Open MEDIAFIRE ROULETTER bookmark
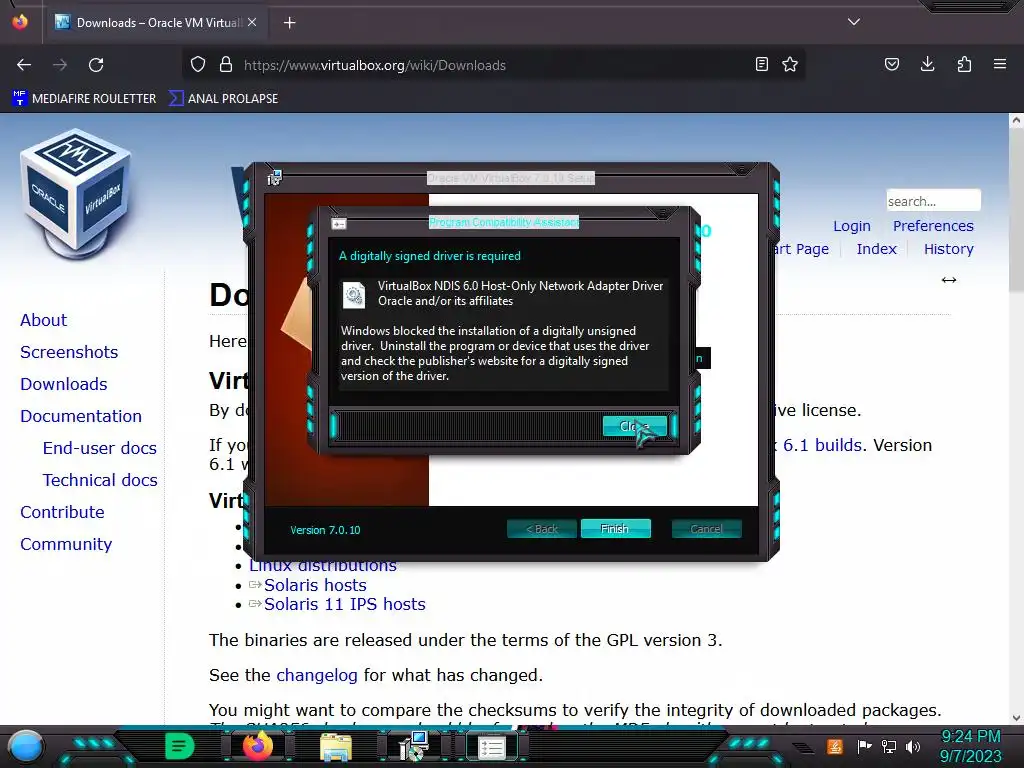 84,99
